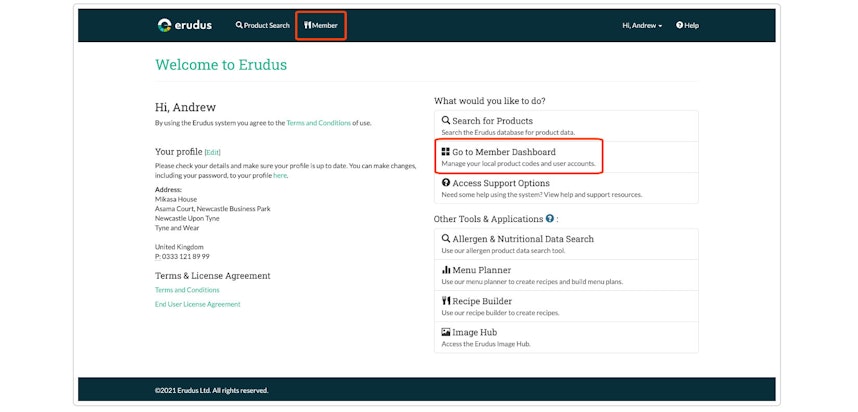Click 'Manage your local product codes' description

(518, 164)
